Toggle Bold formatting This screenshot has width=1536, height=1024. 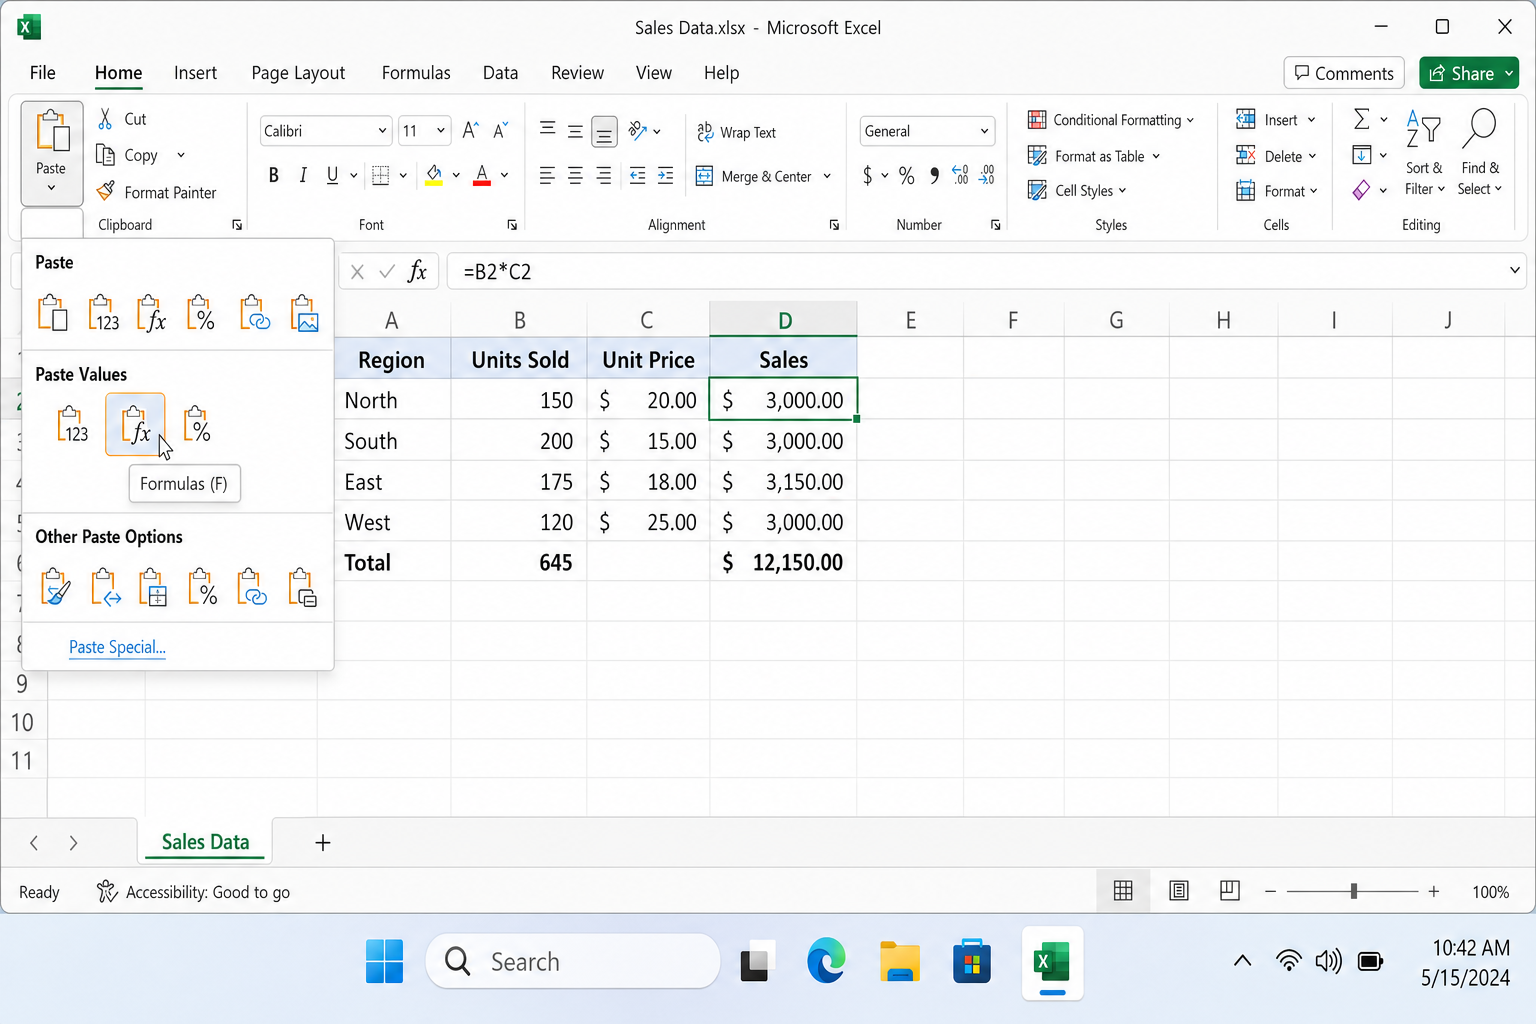coord(274,176)
